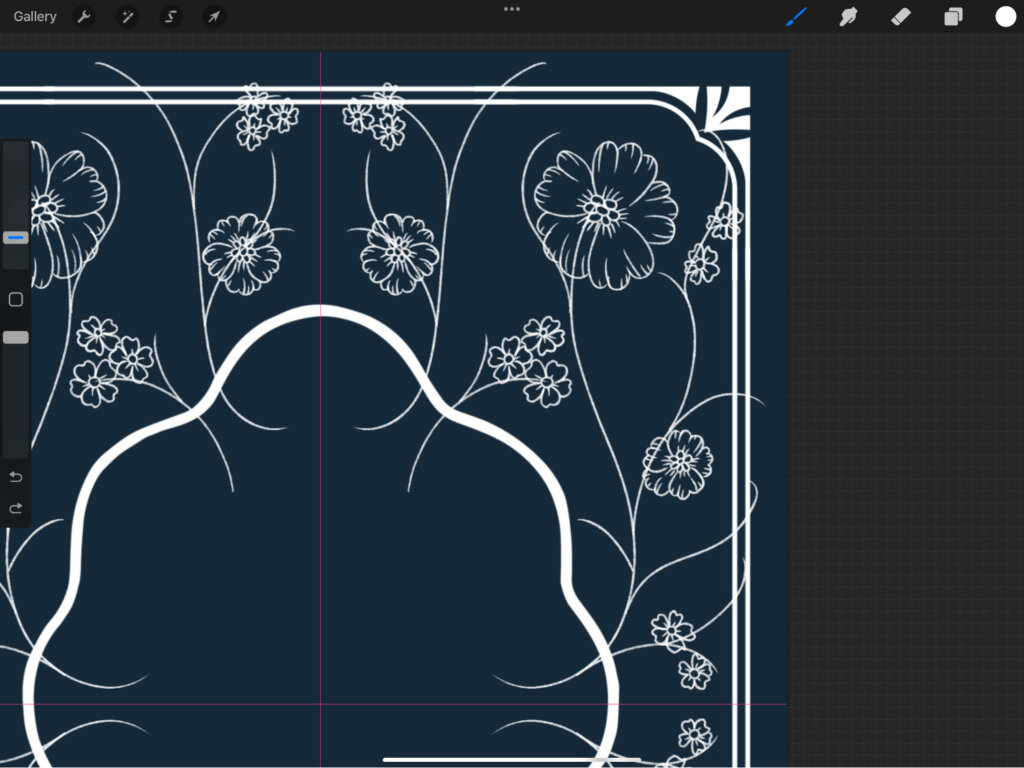Open the white active color swatch

(x=1005, y=17)
